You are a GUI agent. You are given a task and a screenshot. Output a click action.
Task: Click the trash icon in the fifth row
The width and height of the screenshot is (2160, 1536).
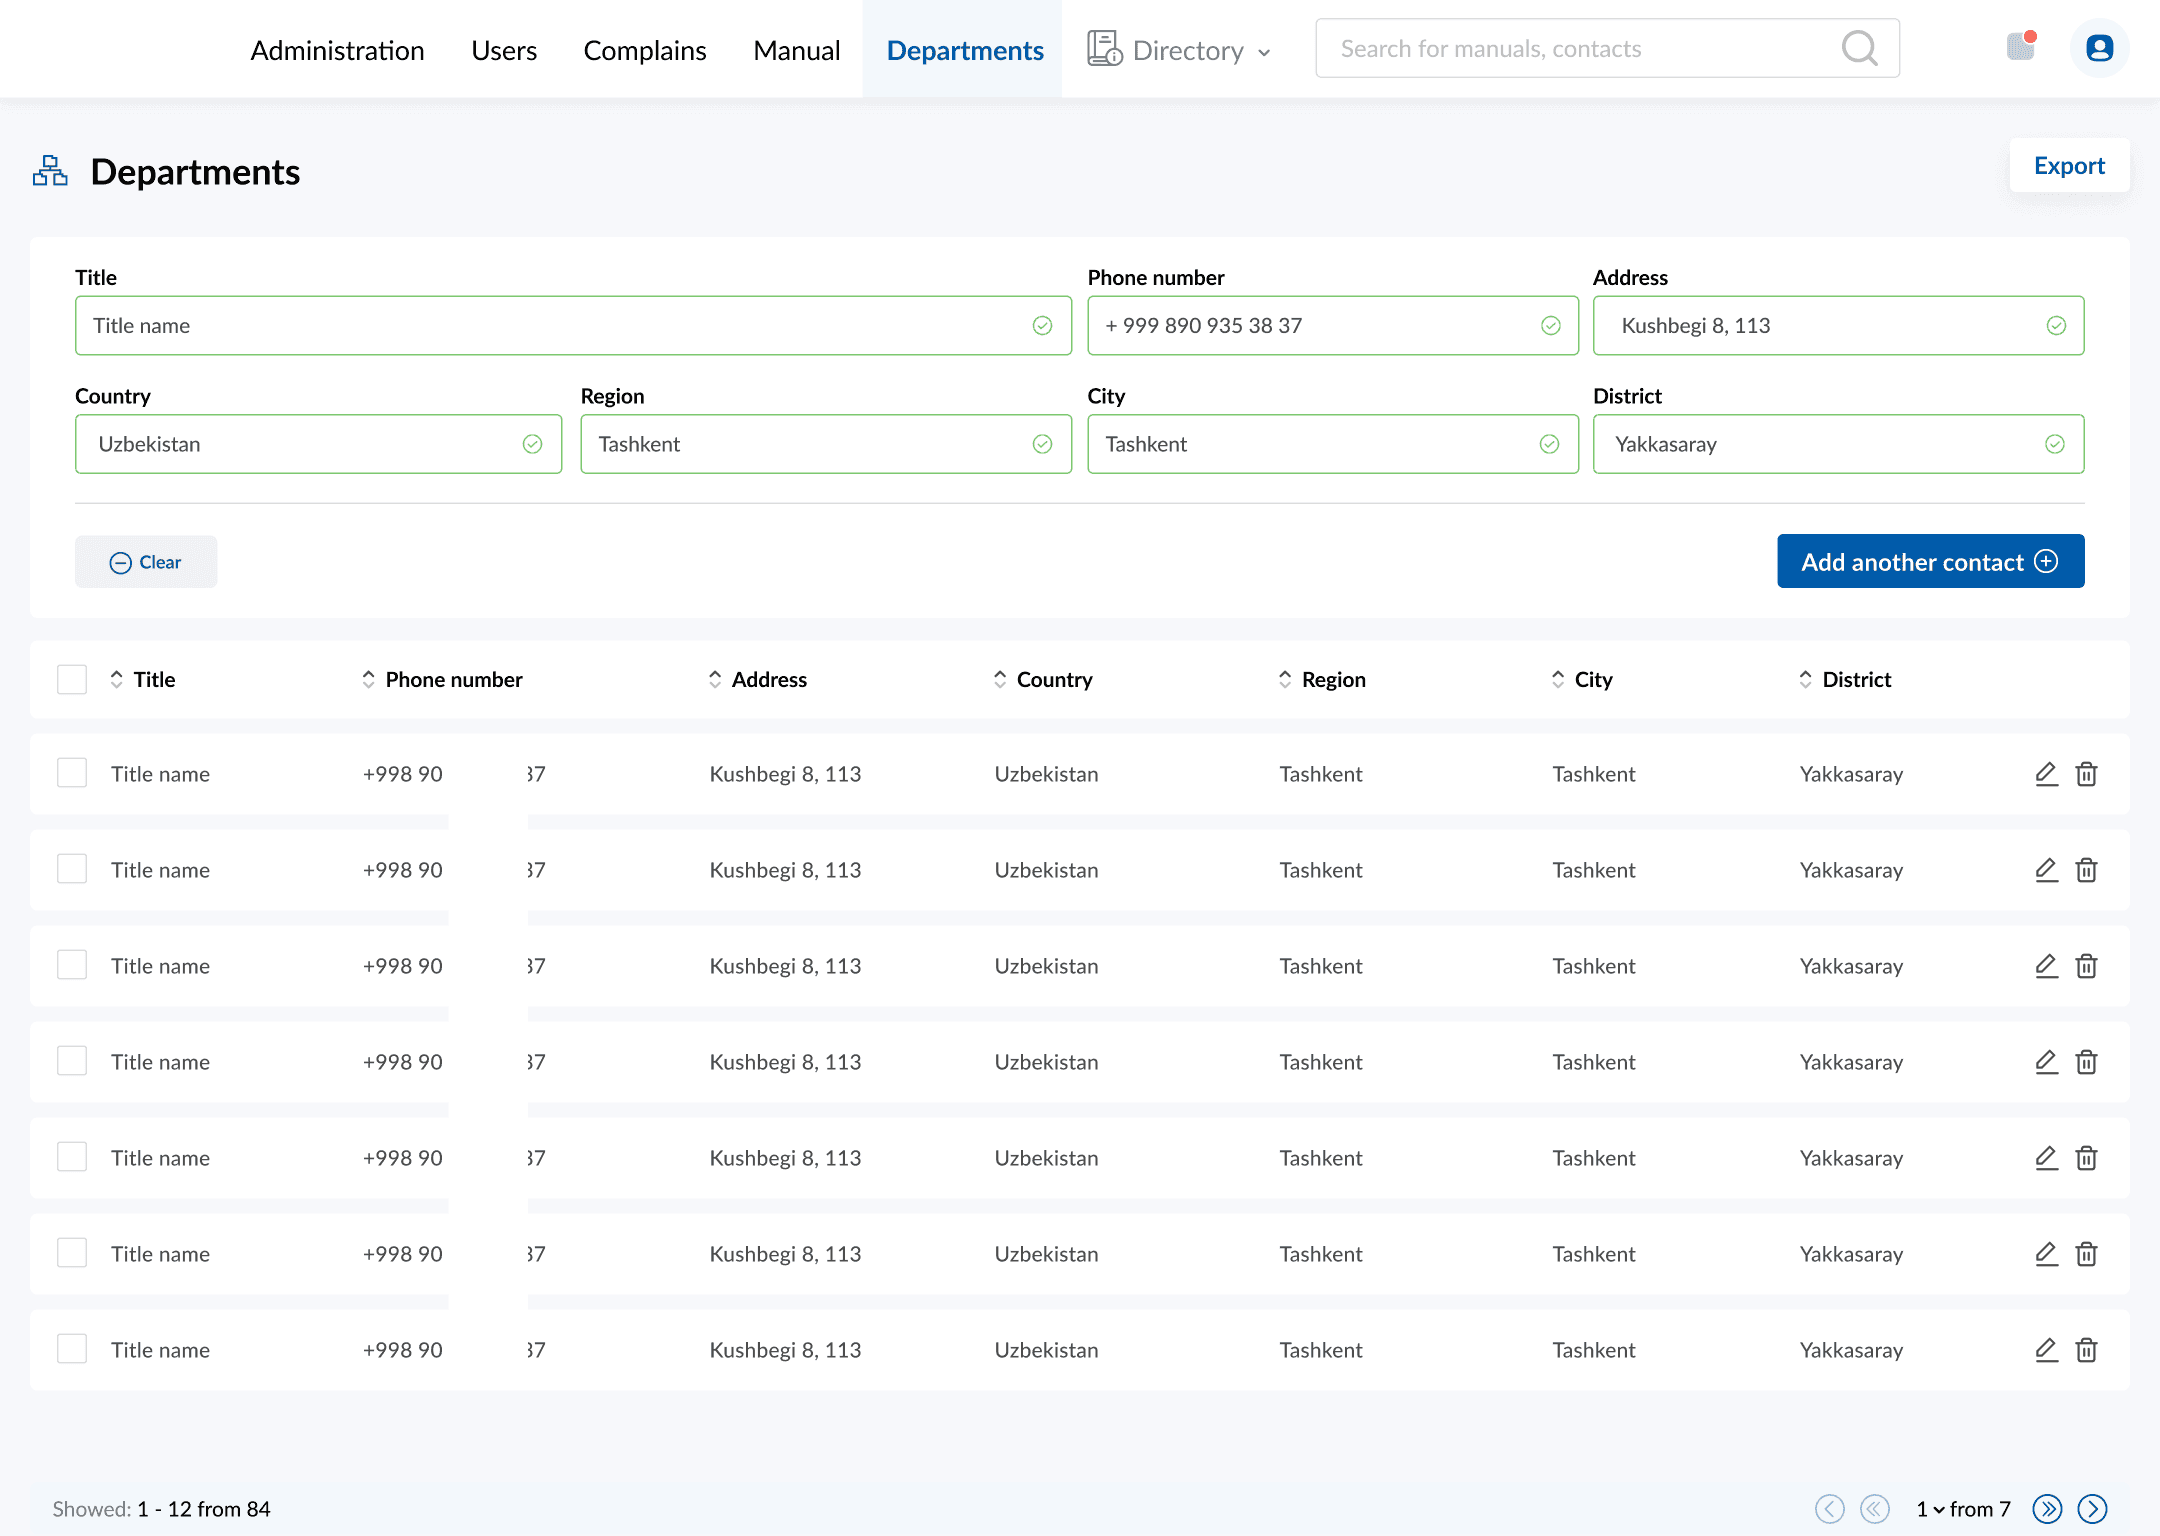(2086, 1158)
